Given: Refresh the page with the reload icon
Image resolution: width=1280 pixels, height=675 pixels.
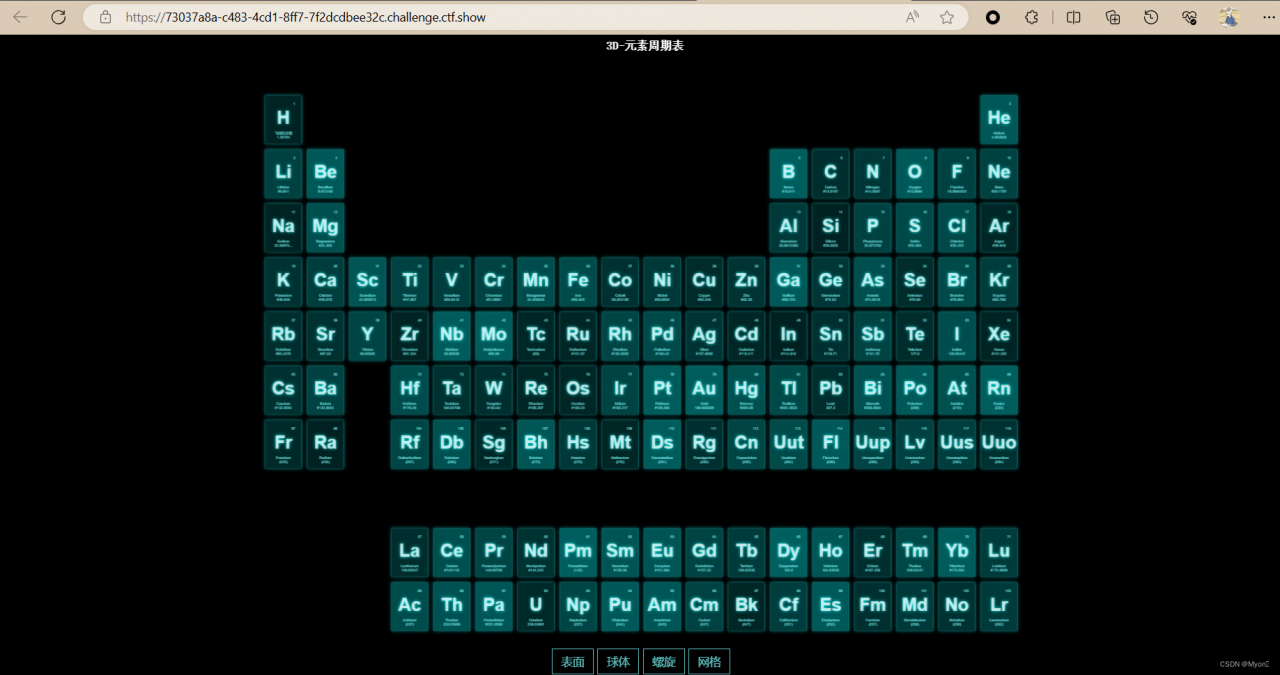Looking at the screenshot, I should coord(58,17).
